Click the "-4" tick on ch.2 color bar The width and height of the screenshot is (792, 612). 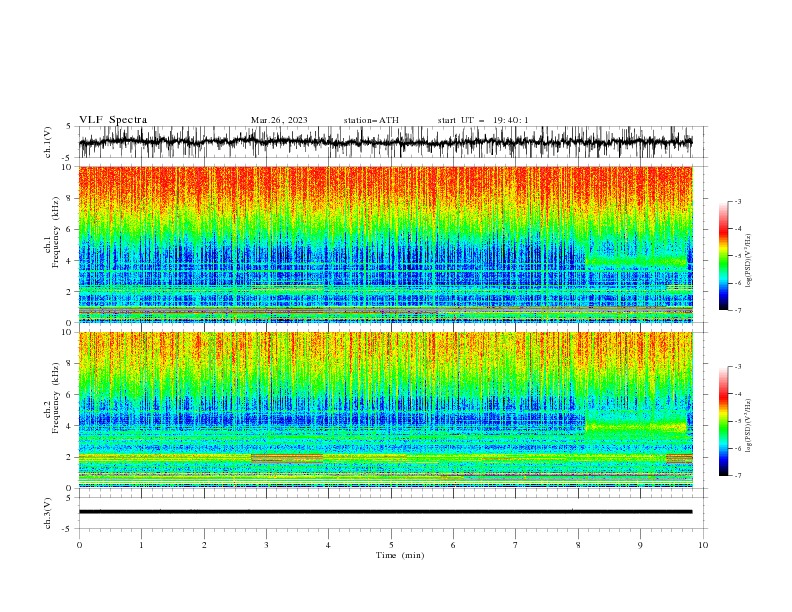(x=738, y=394)
